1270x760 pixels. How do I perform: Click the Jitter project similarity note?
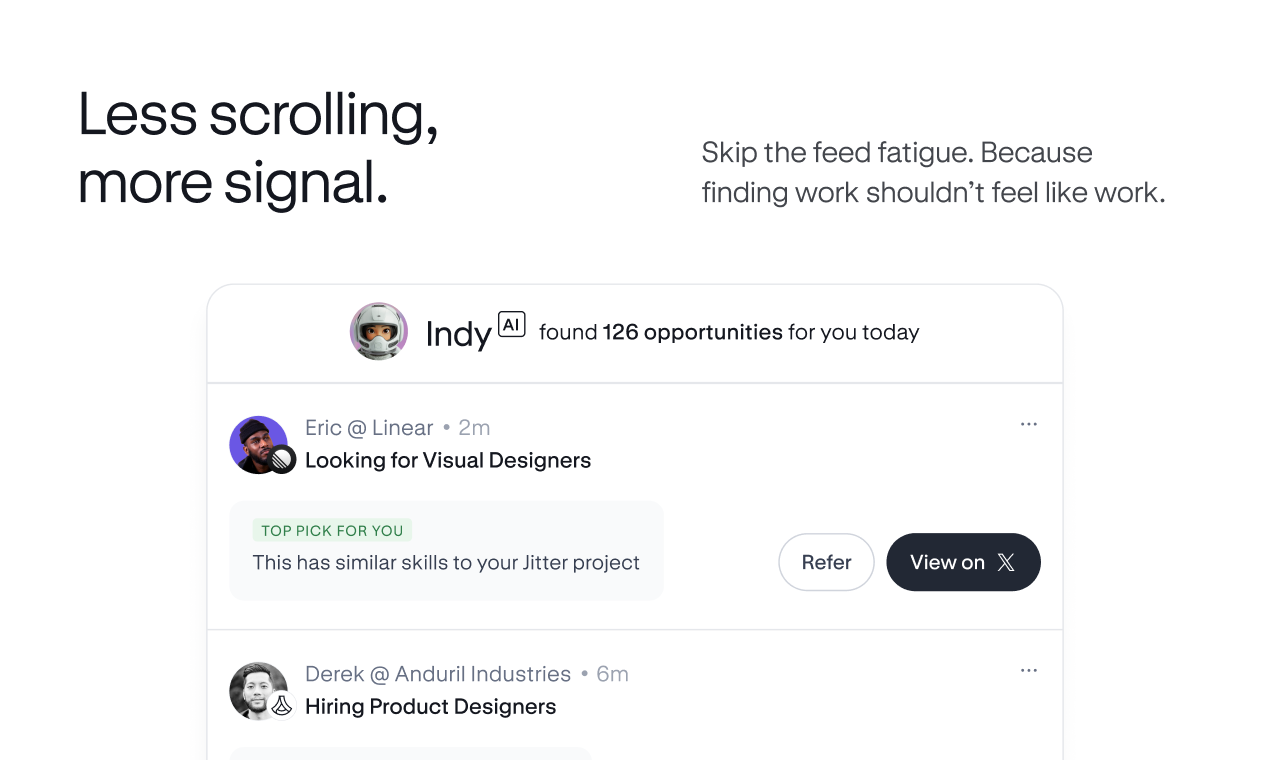coord(446,562)
